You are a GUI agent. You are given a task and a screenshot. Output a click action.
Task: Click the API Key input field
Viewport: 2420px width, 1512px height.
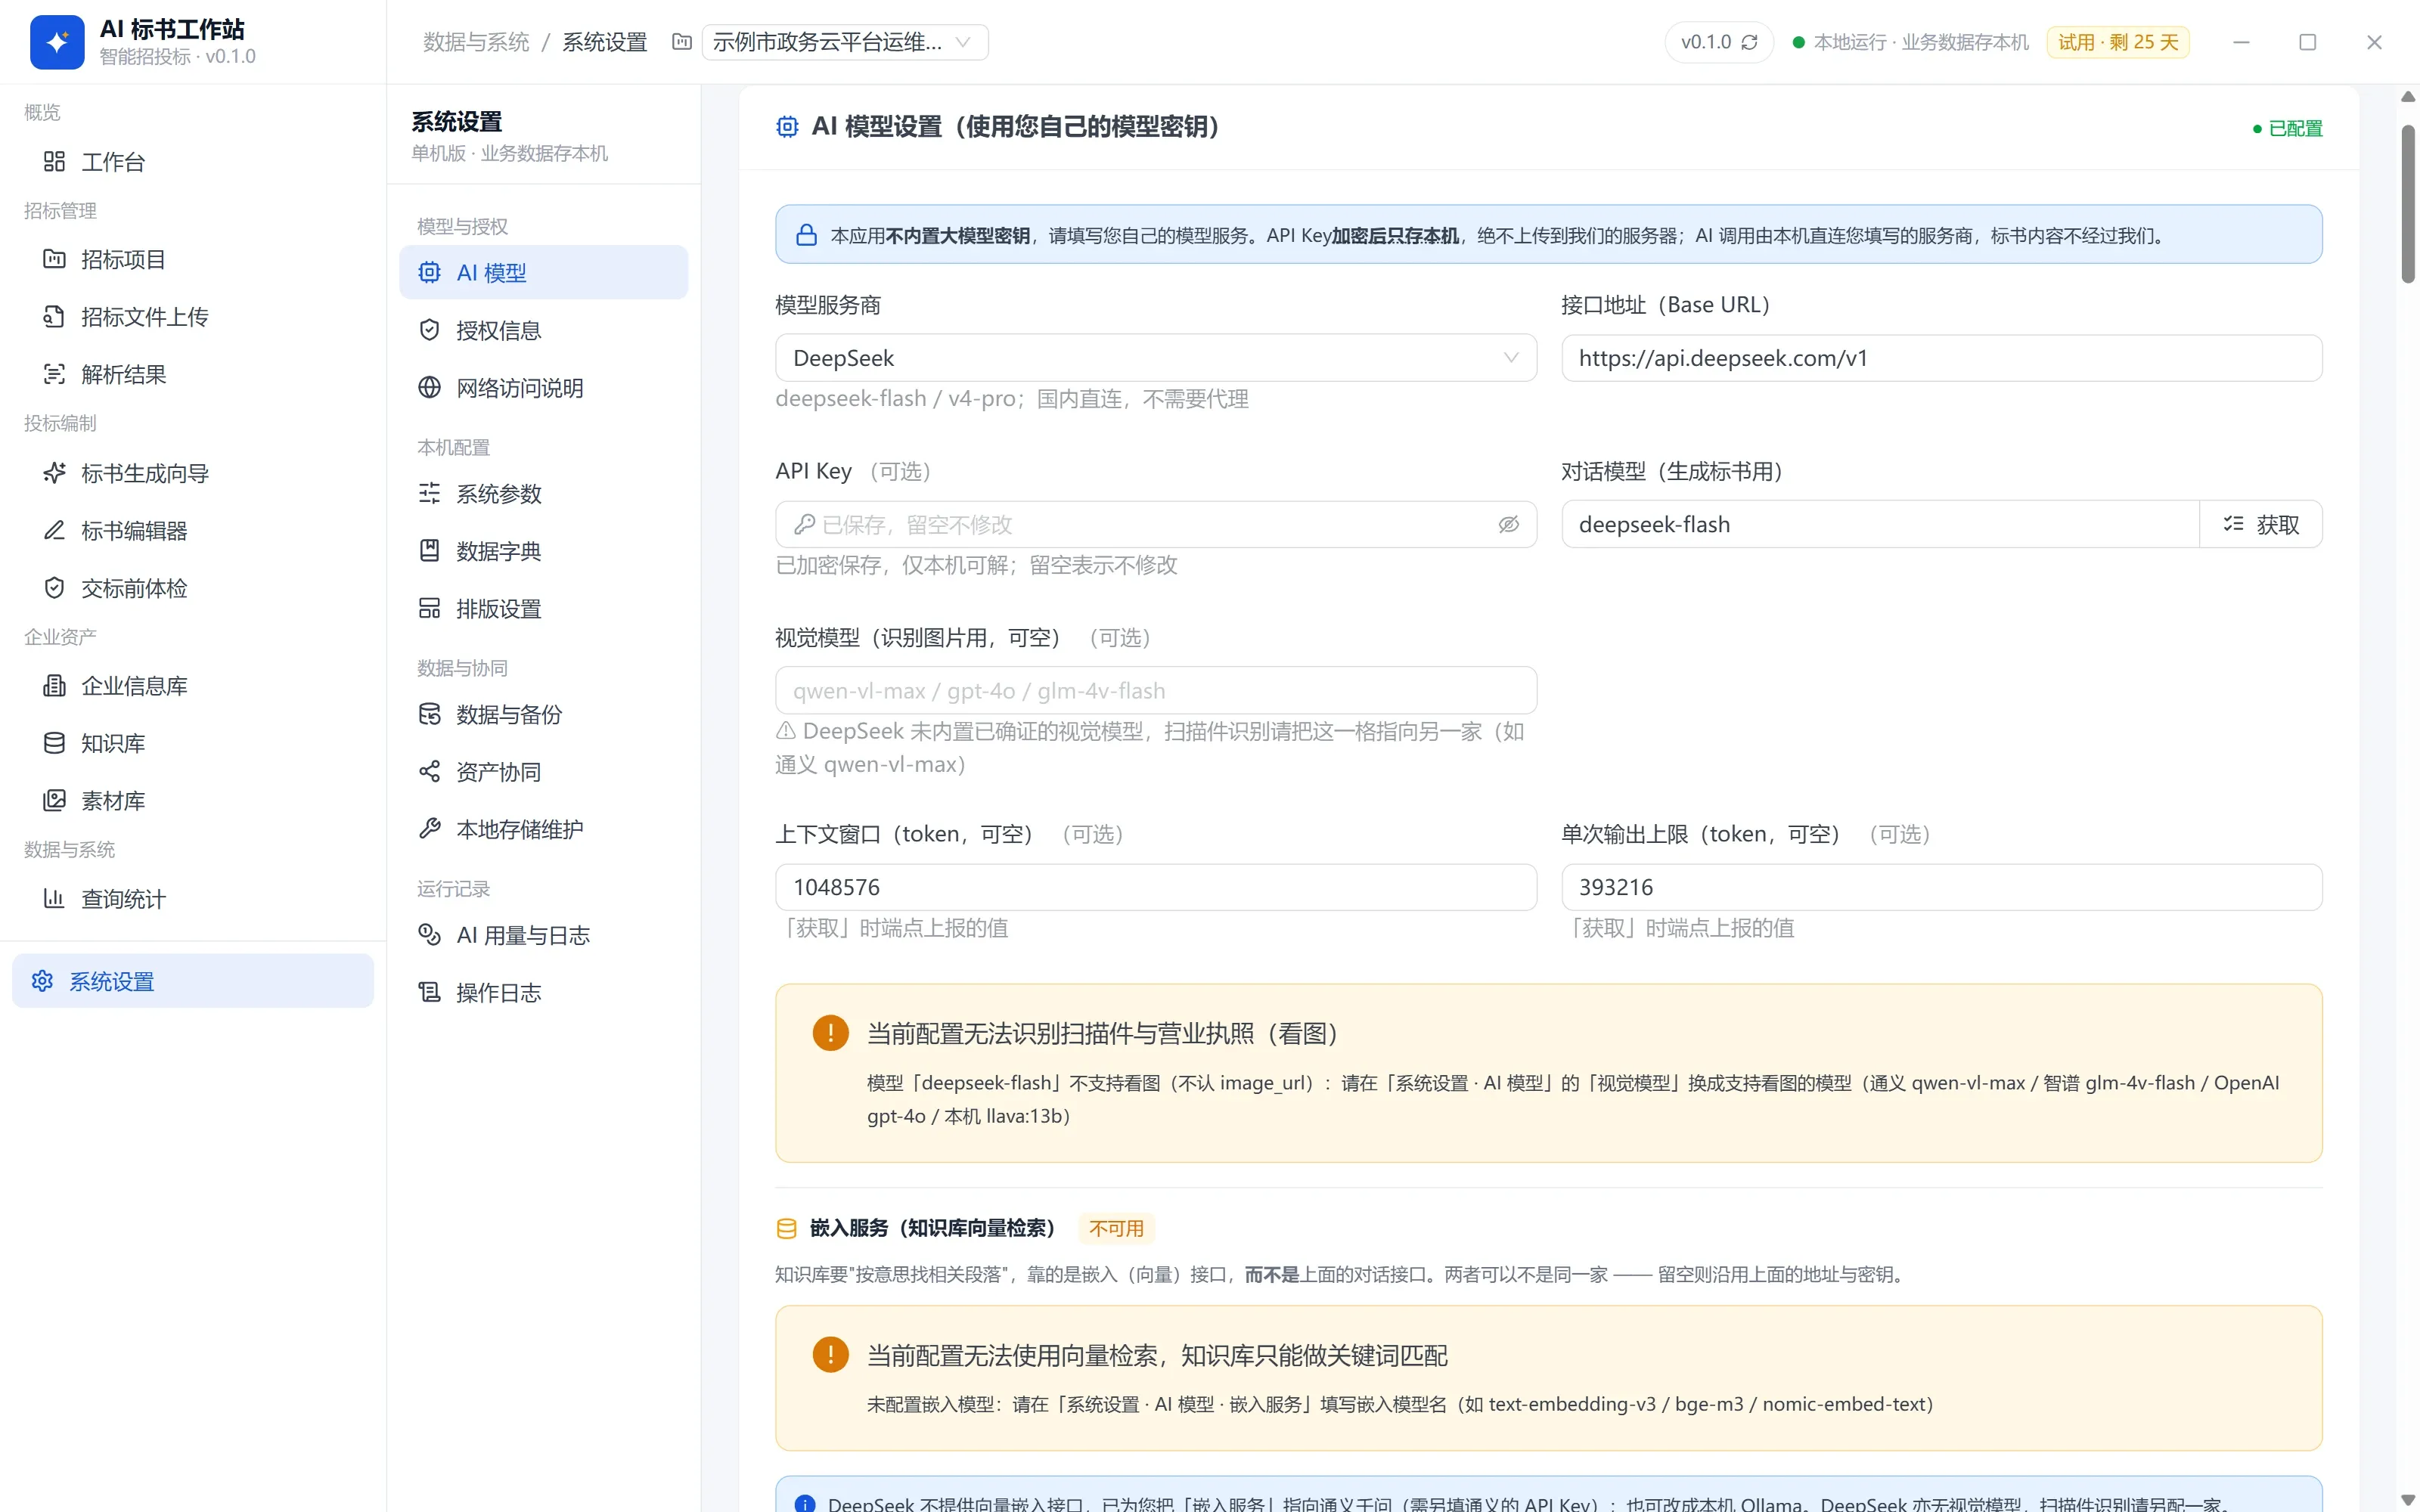point(1155,524)
